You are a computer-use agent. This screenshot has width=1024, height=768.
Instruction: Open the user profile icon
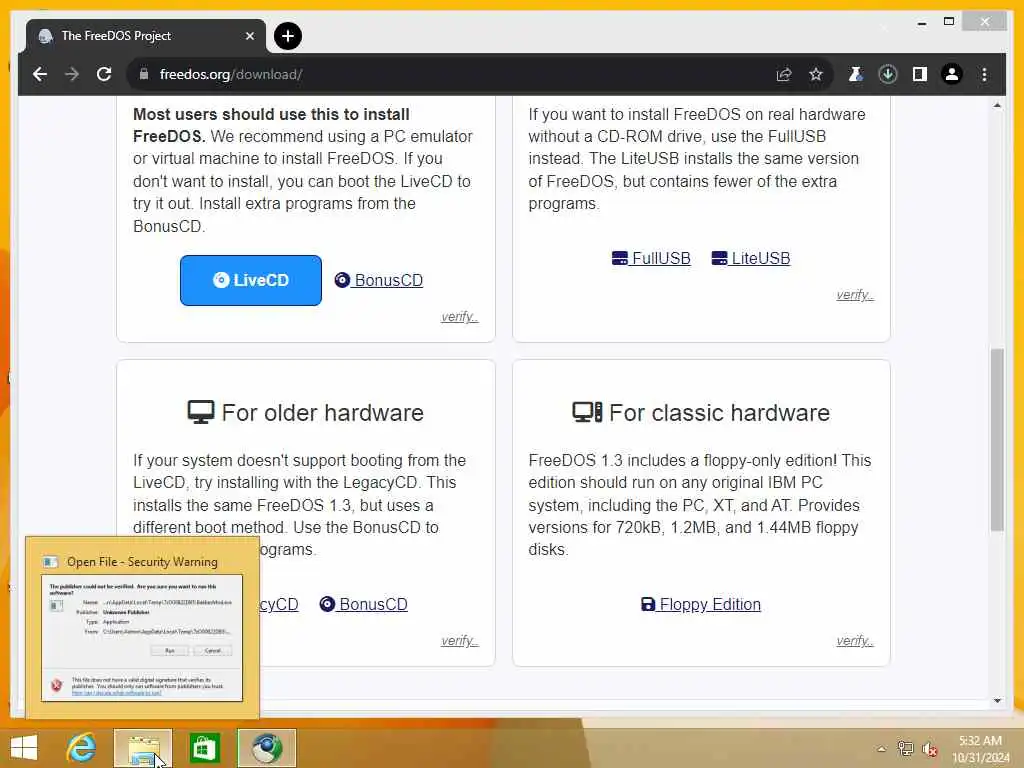coord(952,74)
